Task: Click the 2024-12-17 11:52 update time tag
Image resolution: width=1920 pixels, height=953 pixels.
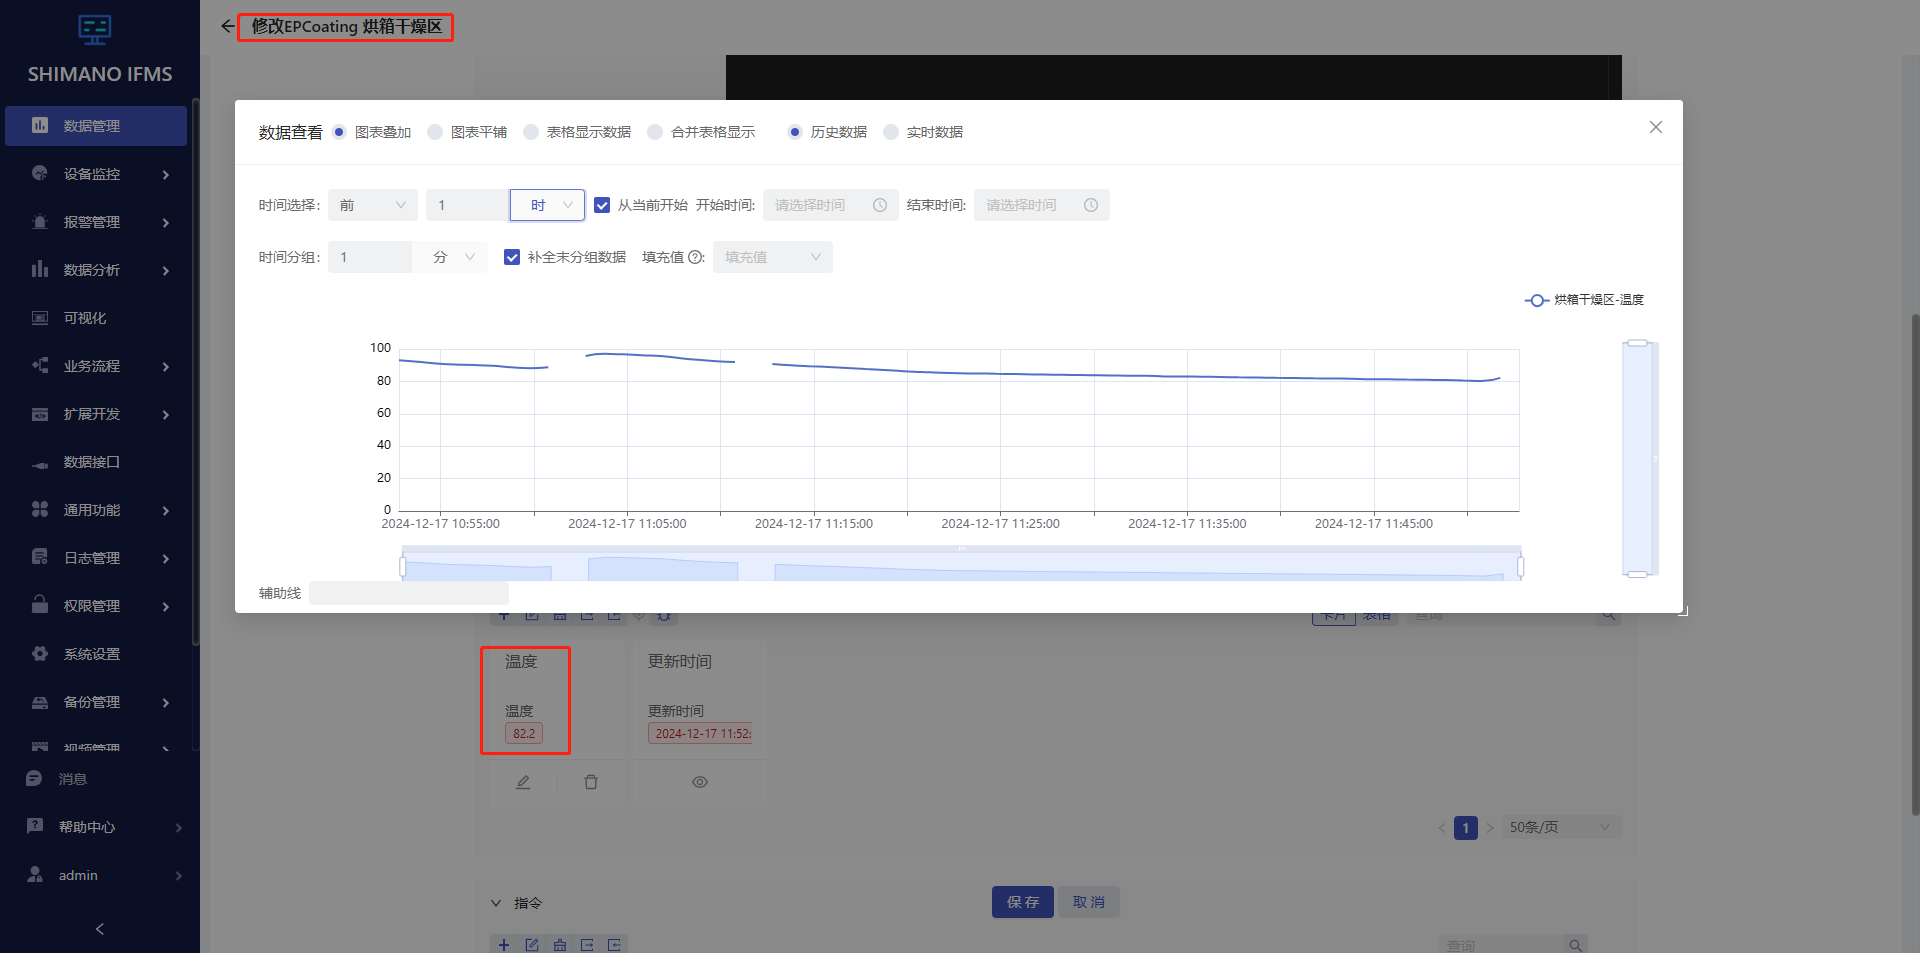Action: tap(700, 733)
